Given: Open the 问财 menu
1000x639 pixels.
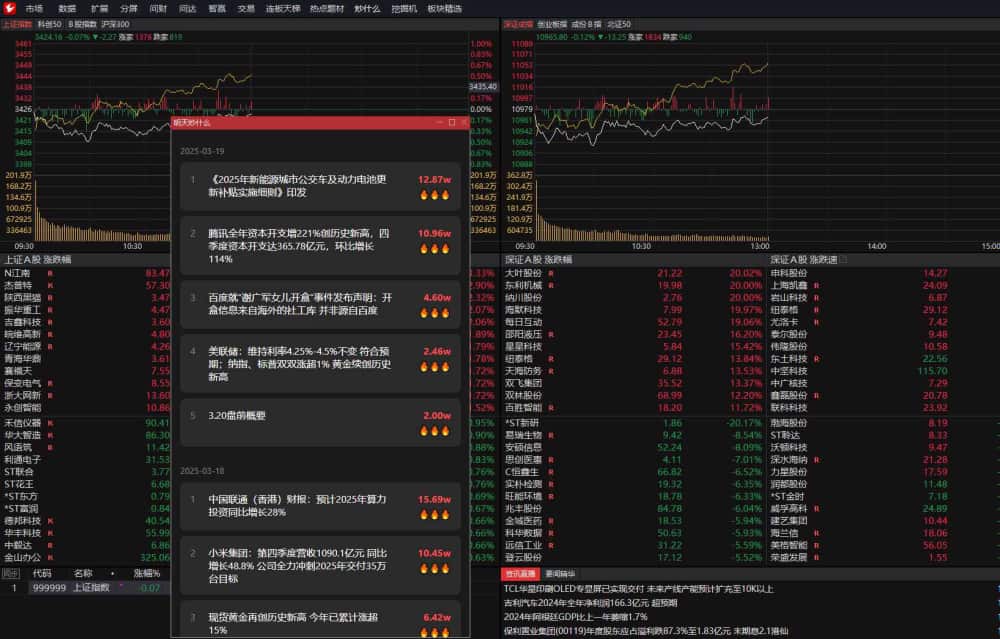Looking at the screenshot, I should (158, 9).
